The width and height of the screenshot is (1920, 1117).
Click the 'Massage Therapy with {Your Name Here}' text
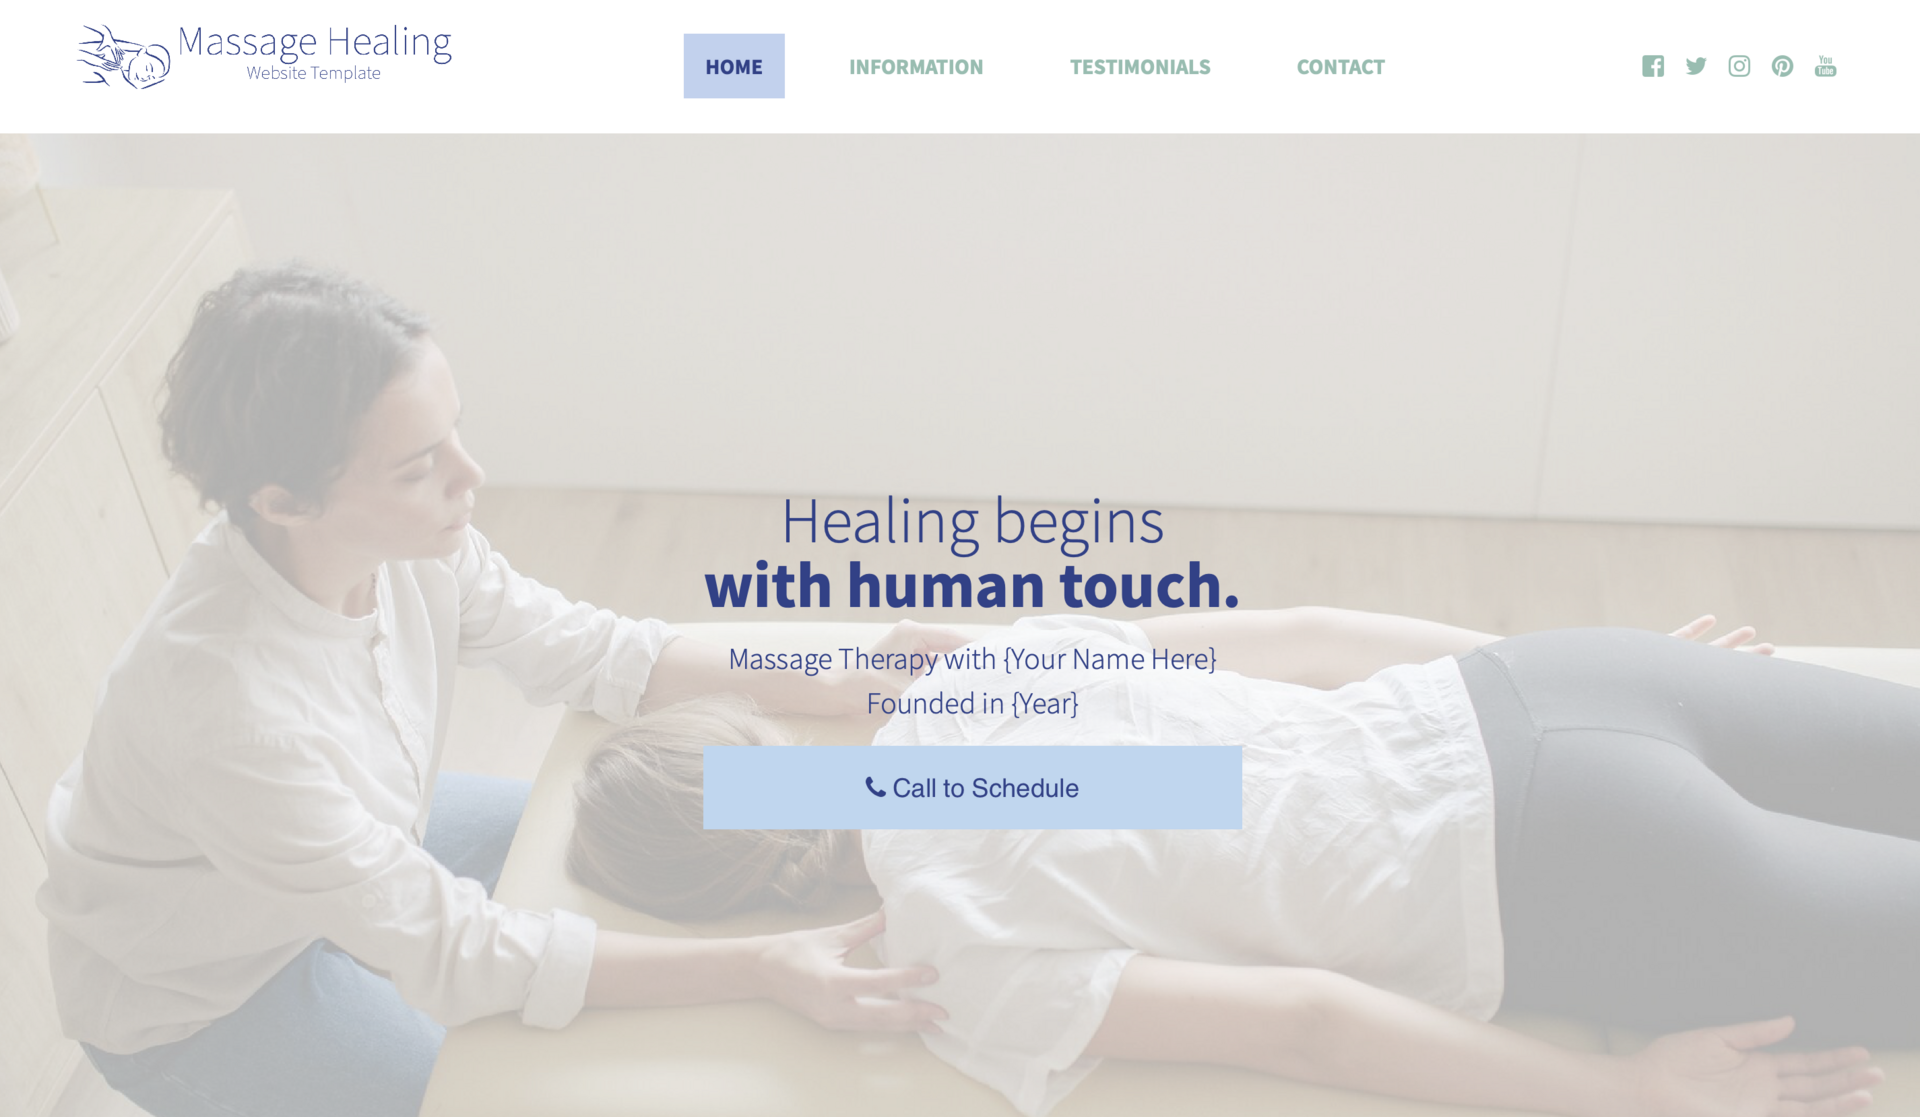tap(972, 659)
